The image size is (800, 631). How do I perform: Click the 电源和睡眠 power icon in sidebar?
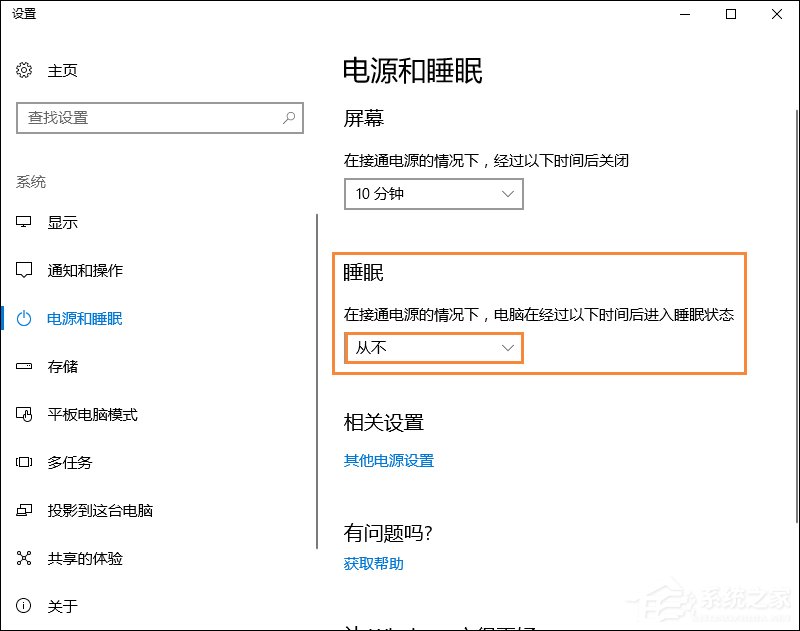(x=22, y=318)
